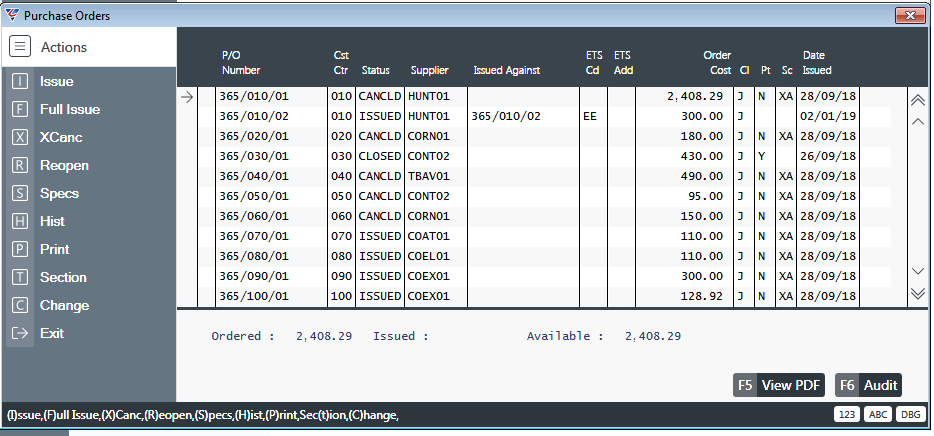The width and height of the screenshot is (934, 436).
Task: Click the I key icon for Issue
Action: (20, 82)
